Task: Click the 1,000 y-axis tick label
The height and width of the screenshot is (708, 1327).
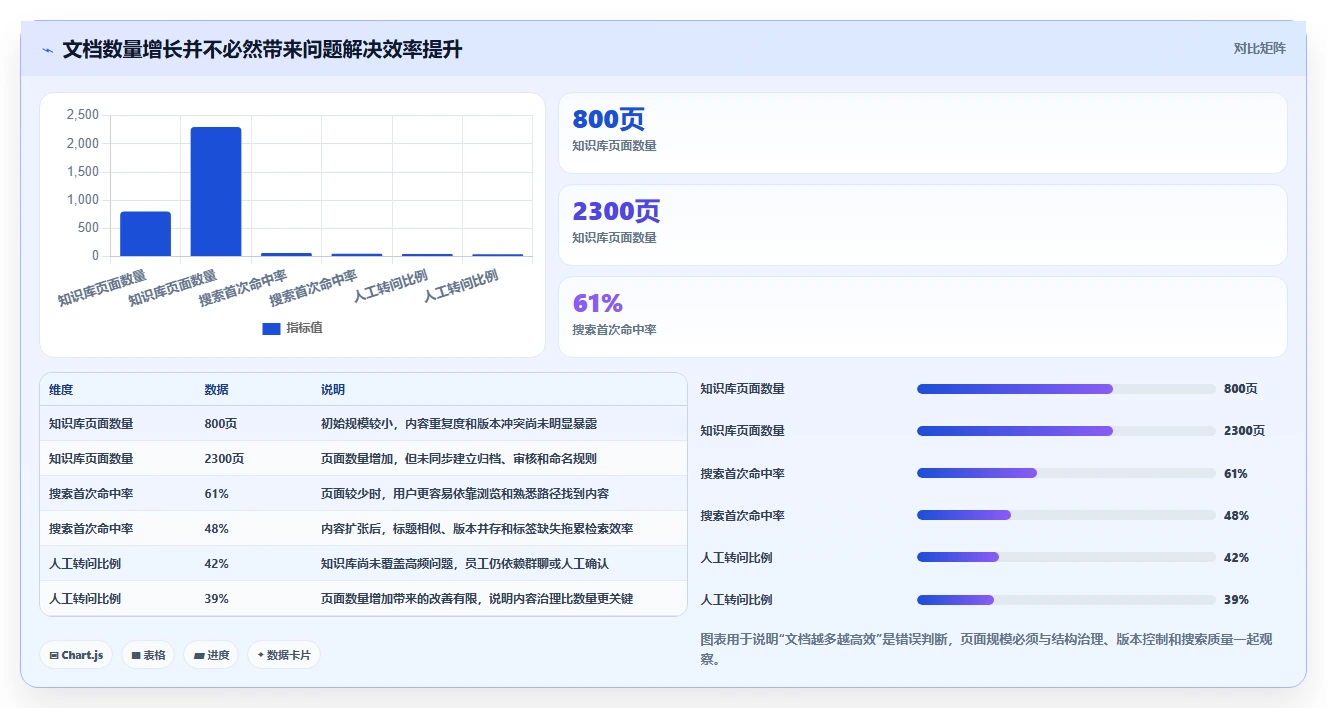Action: click(x=82, y=200)
